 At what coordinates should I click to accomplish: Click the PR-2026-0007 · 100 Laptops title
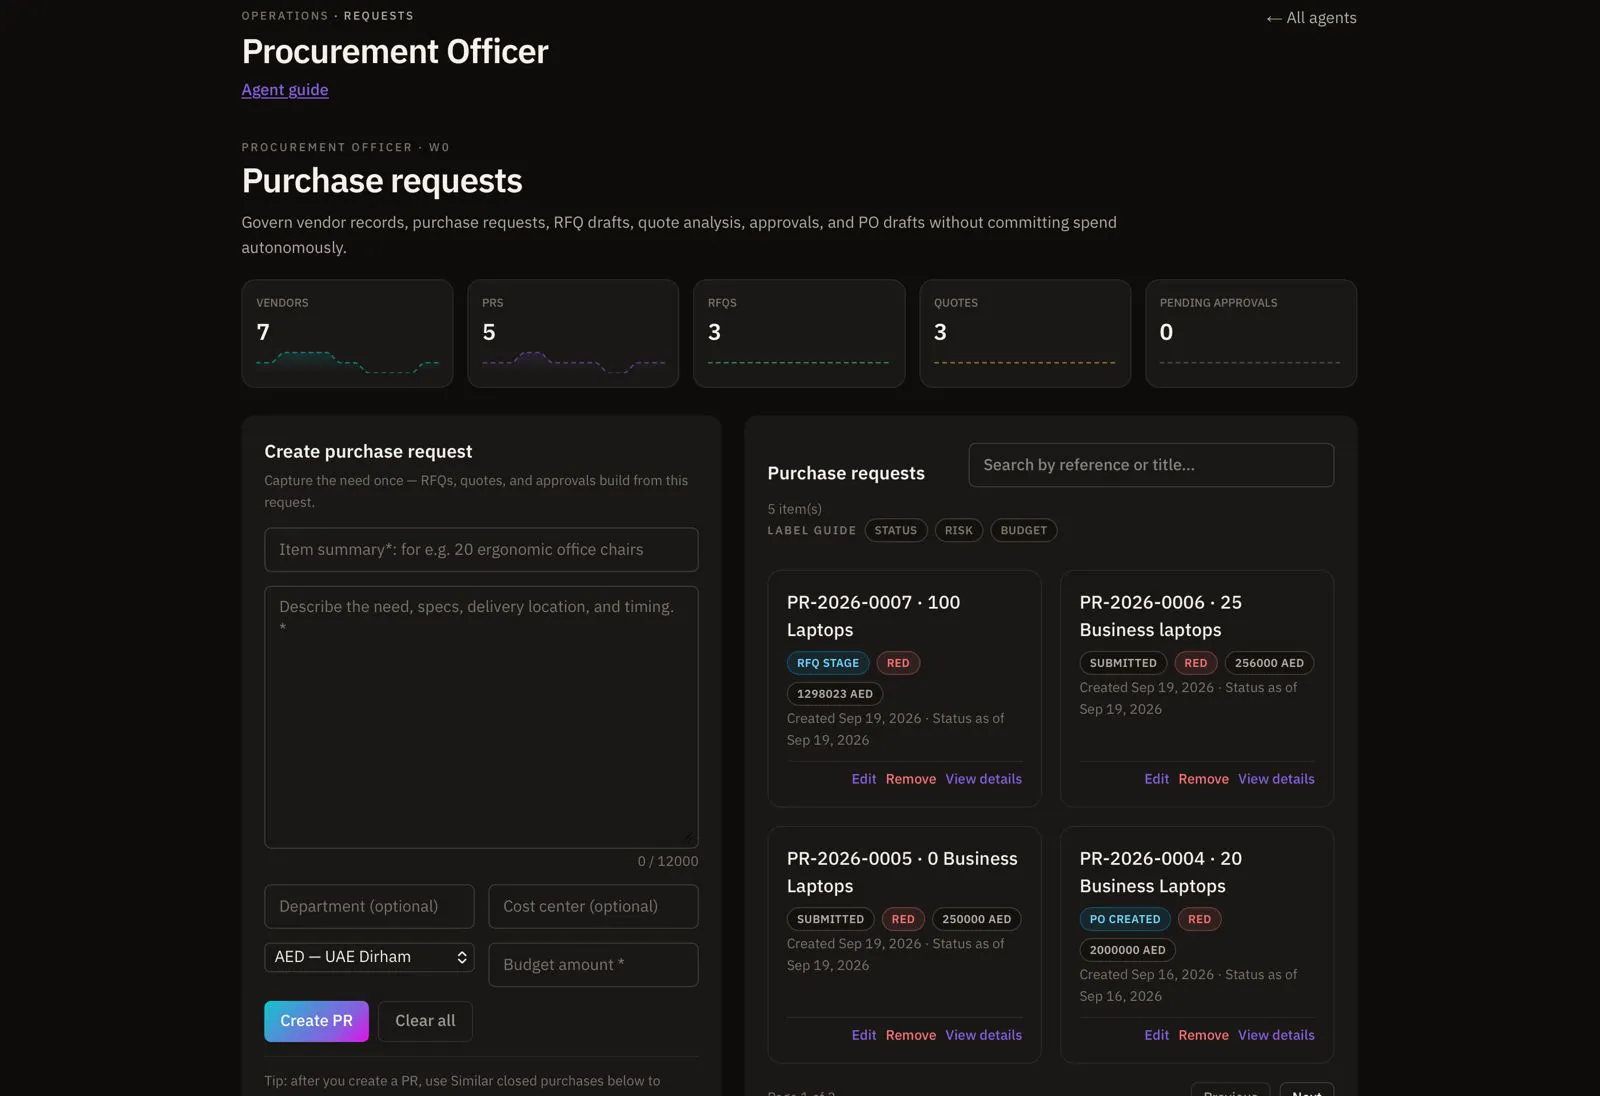point(873,616)
